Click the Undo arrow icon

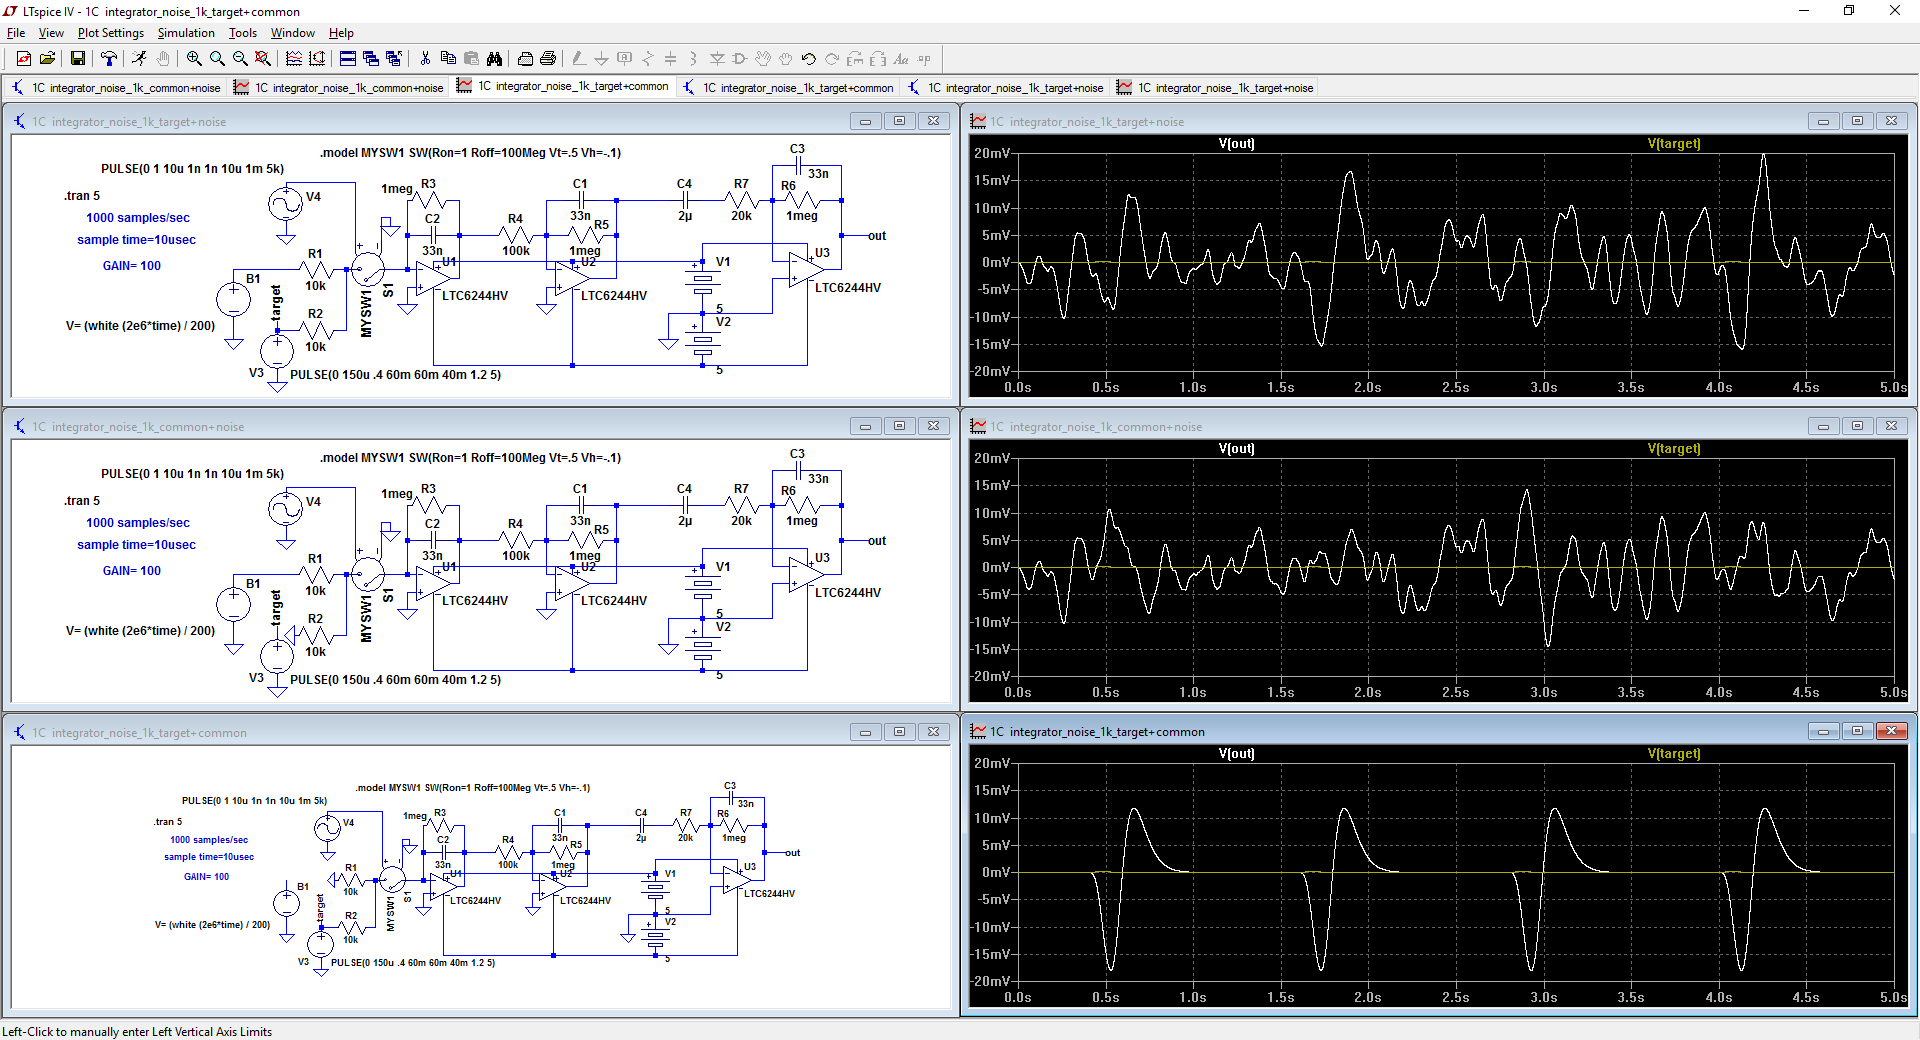[808, 59]
